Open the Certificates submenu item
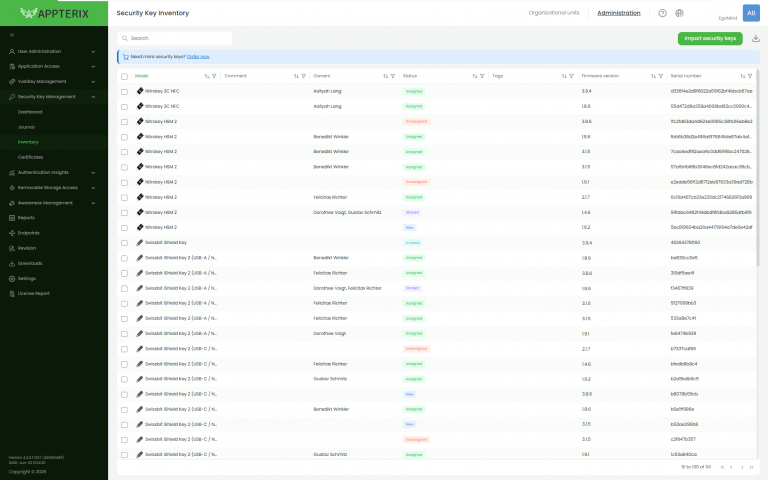The height and width of the screenshot is (480, 768). pyautogui.click(x=30, y=157)
